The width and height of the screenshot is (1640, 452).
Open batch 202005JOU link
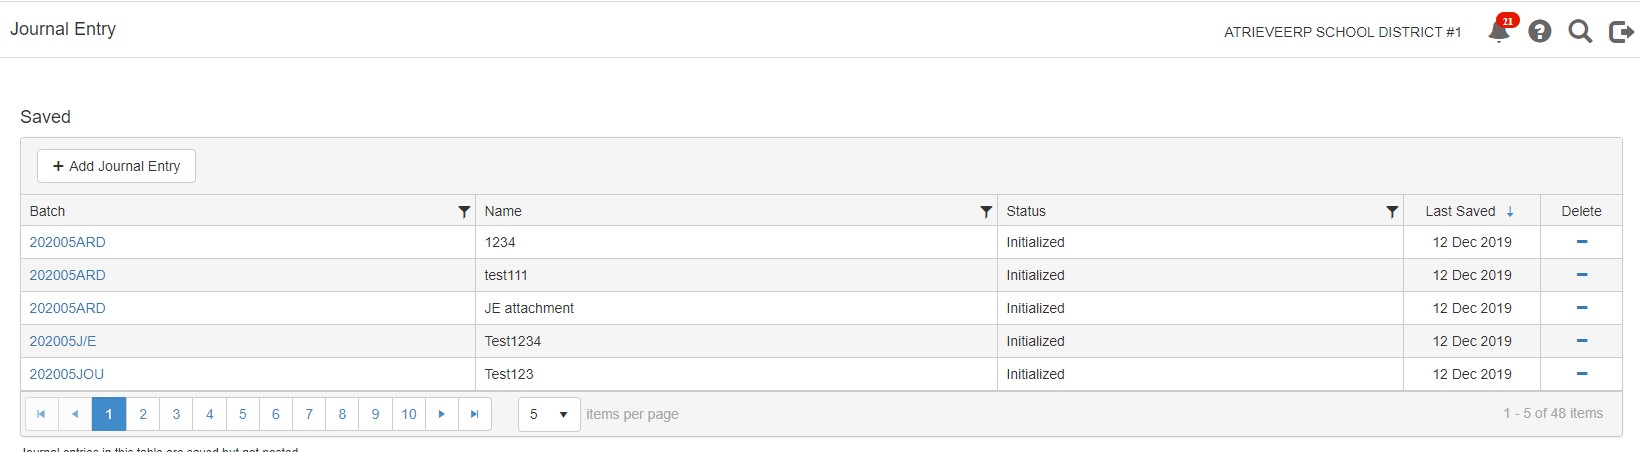click(x=67, y=374)
